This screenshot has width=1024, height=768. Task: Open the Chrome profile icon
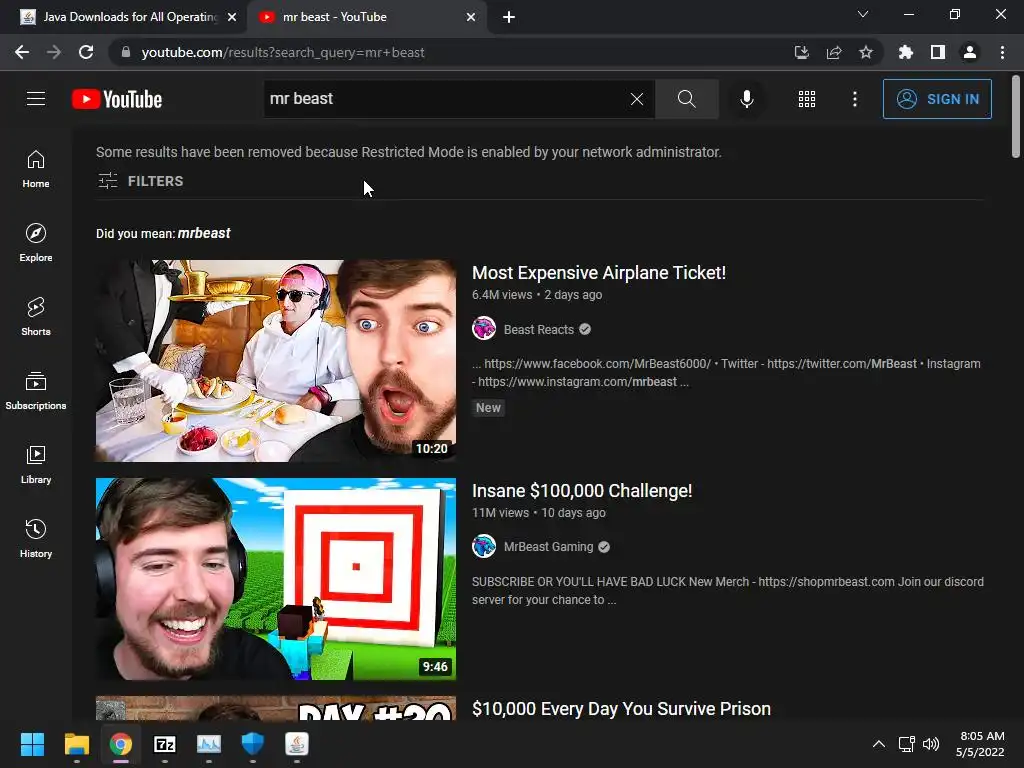point(970,52)
